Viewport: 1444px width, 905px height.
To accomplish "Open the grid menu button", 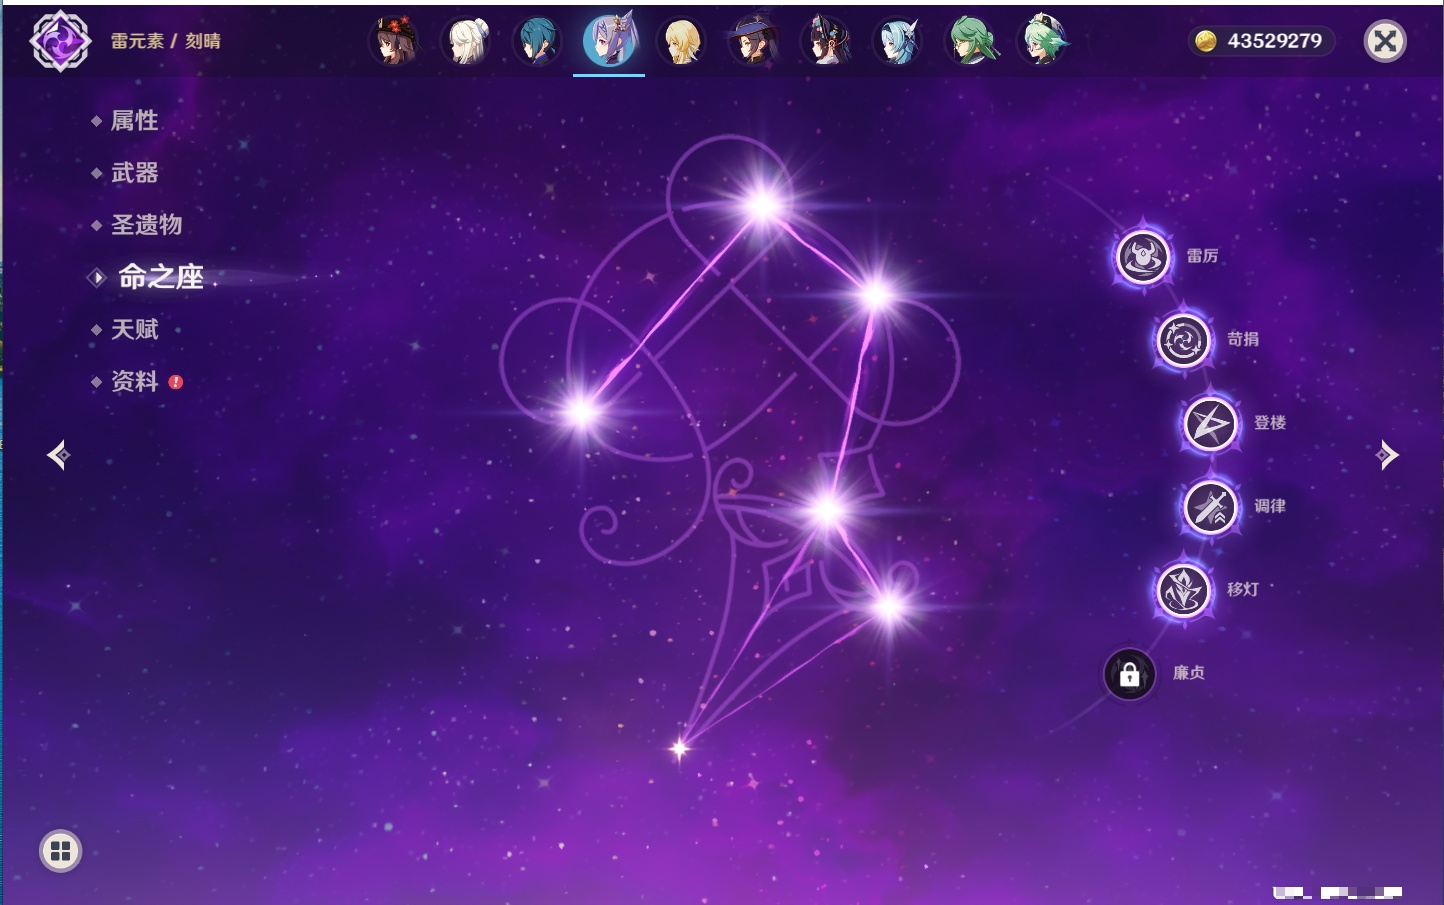I will [60, 851].
